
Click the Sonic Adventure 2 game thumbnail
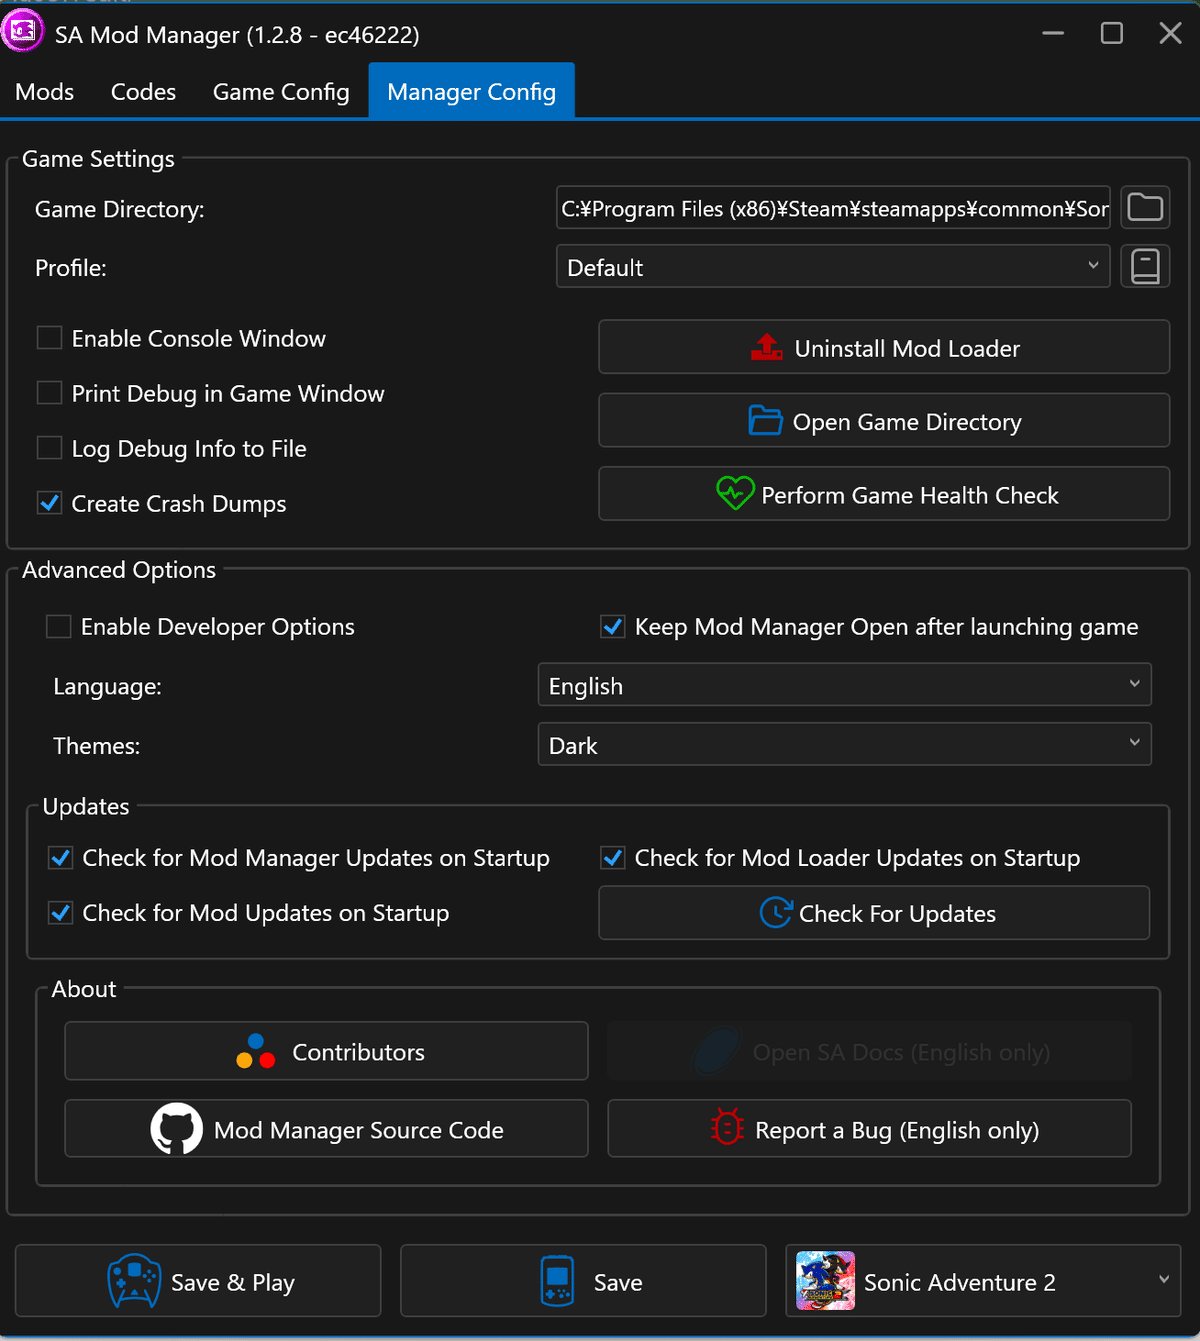(825, 1281)
